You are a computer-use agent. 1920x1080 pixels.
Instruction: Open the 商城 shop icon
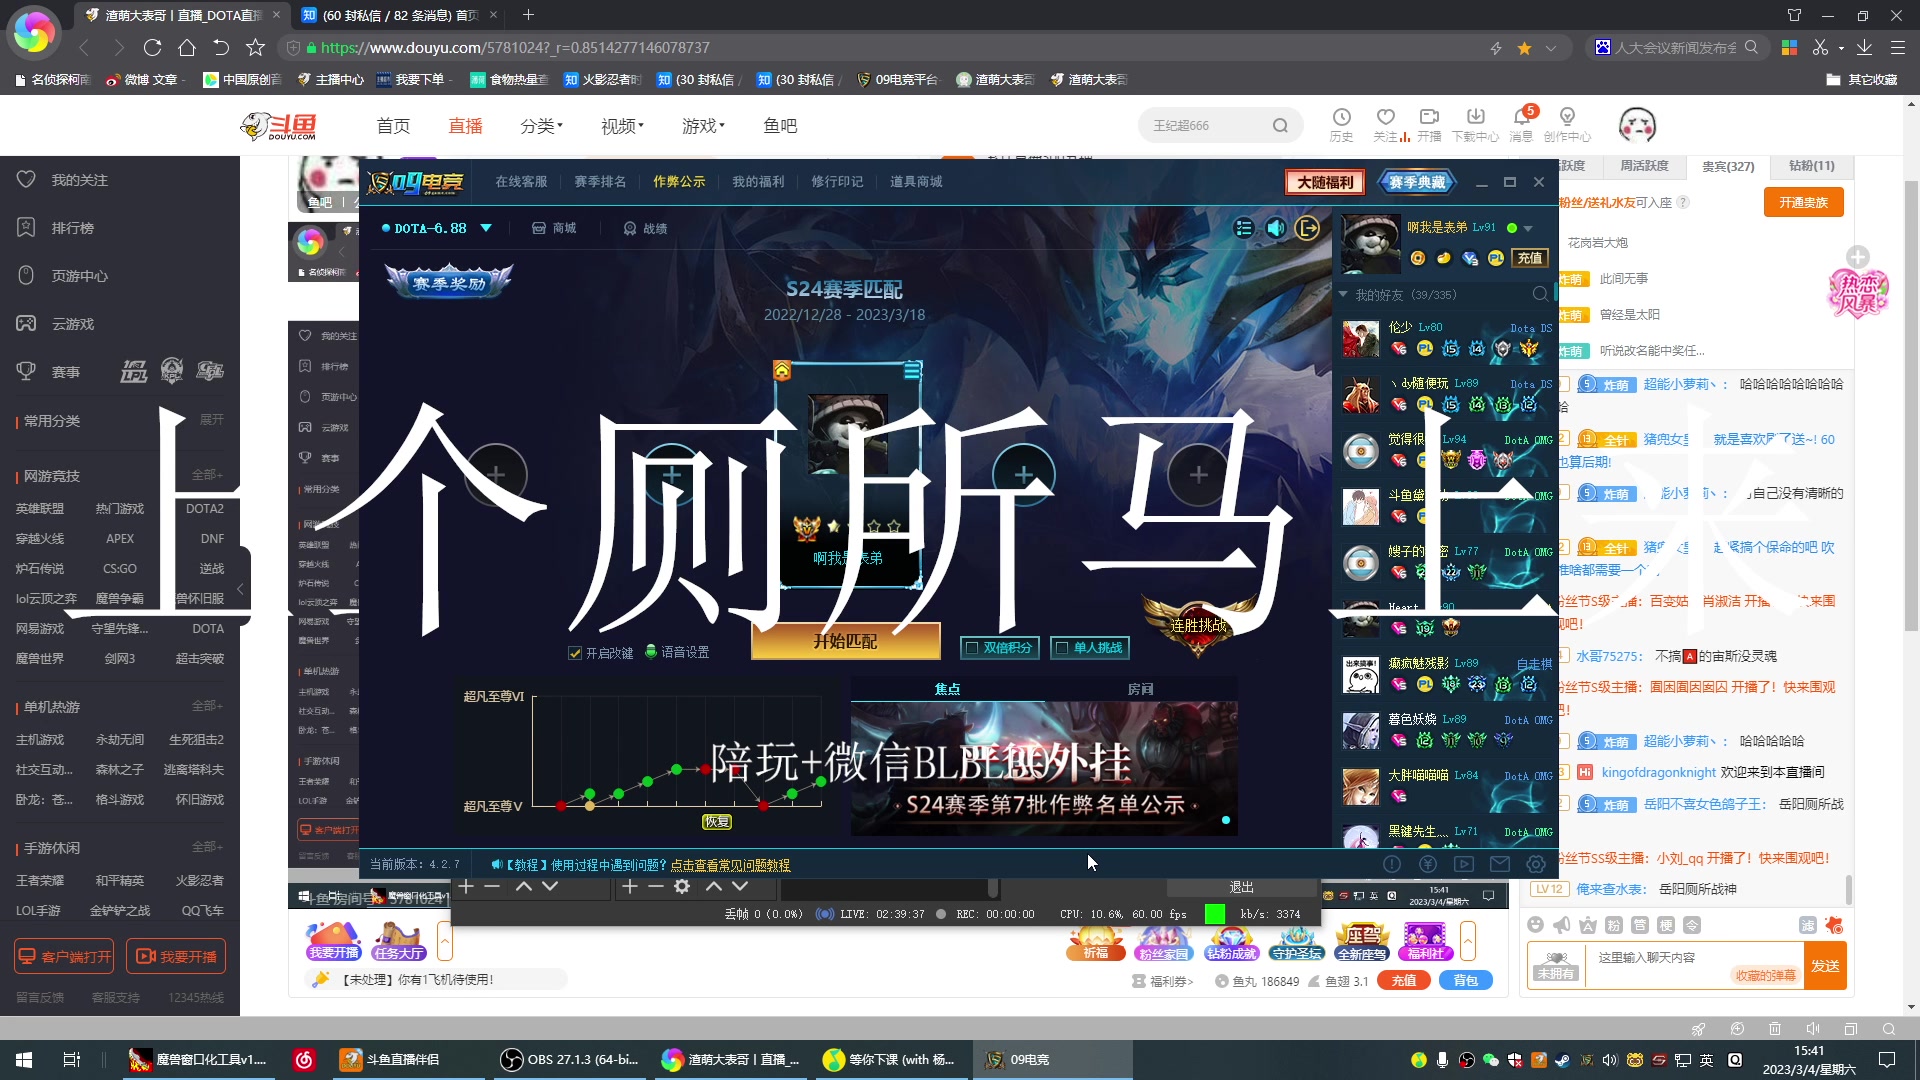pos(554,228)
